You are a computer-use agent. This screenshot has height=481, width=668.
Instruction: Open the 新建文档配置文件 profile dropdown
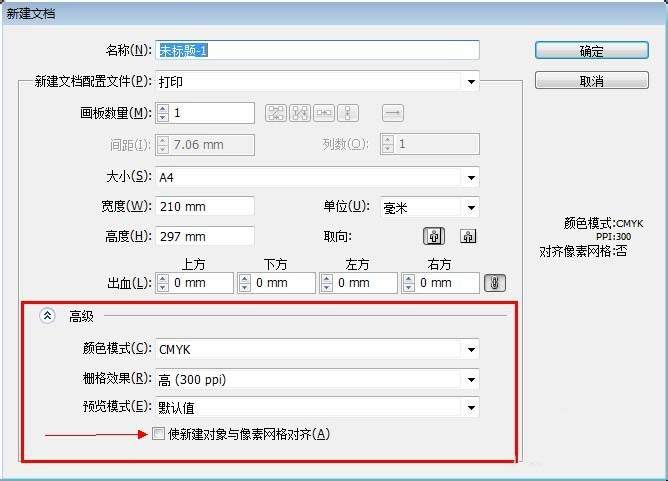[x=317, y=81]
